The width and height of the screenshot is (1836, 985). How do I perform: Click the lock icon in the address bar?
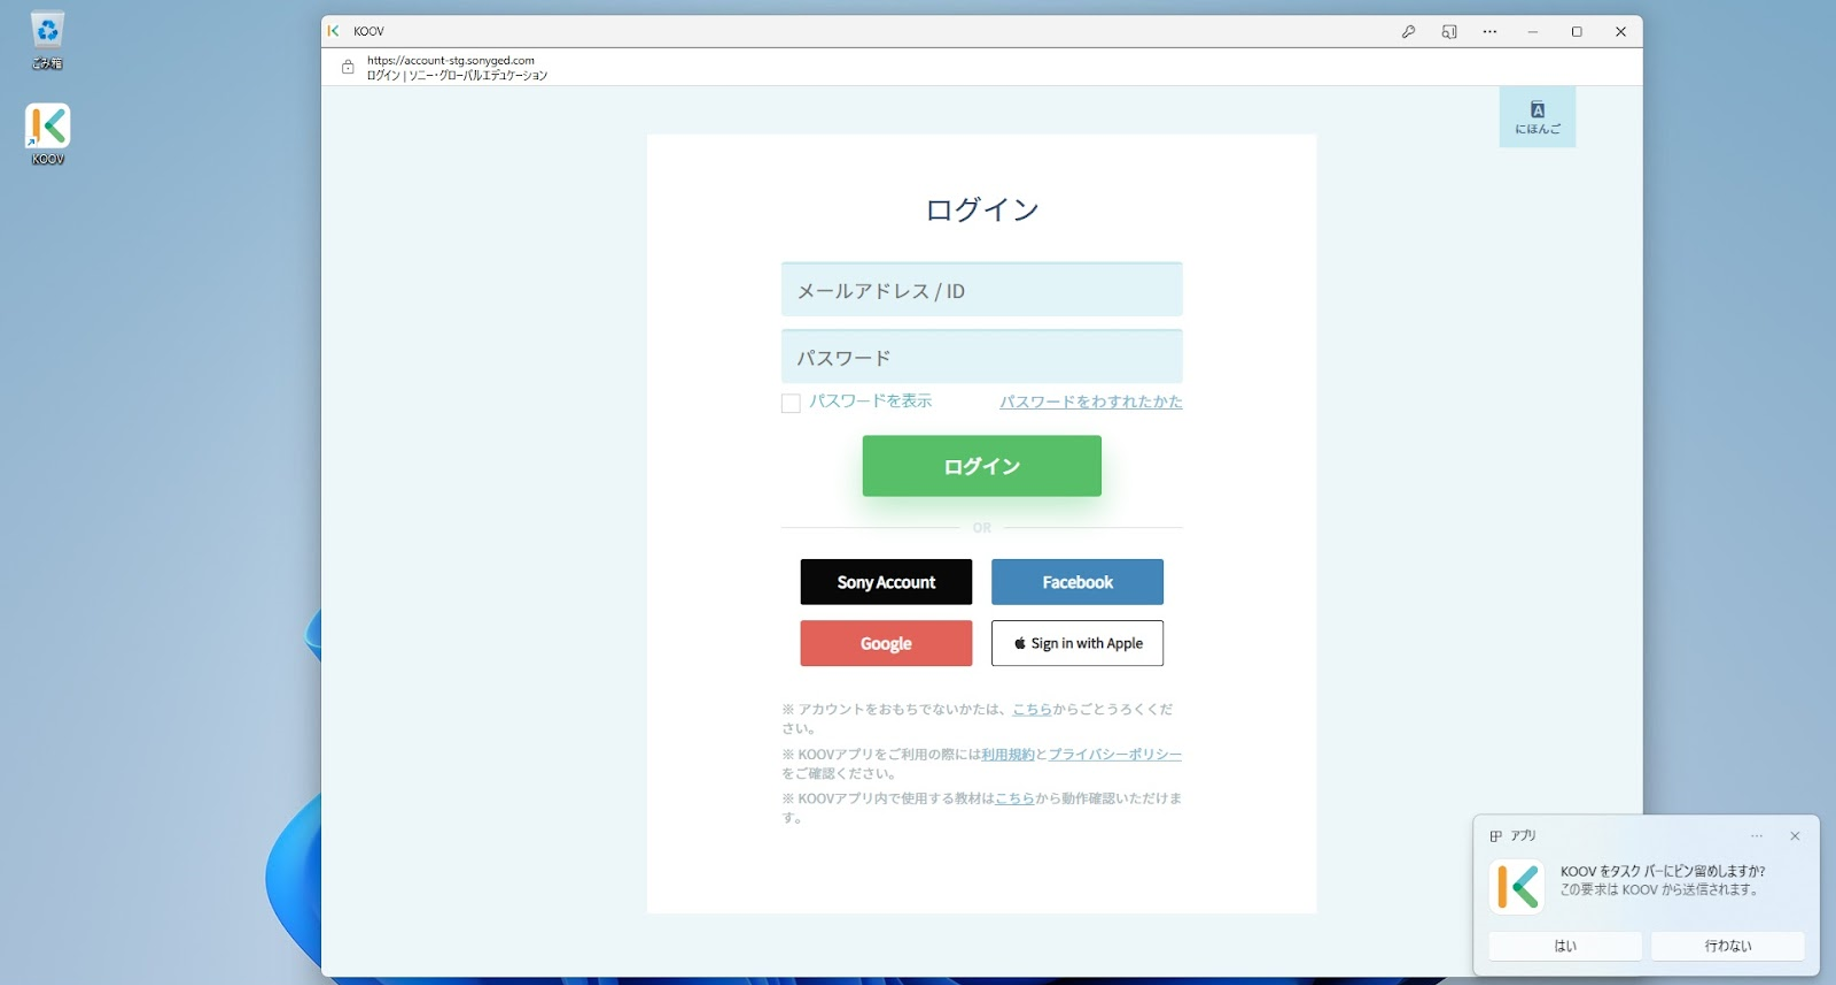click(x=347, y=66)
